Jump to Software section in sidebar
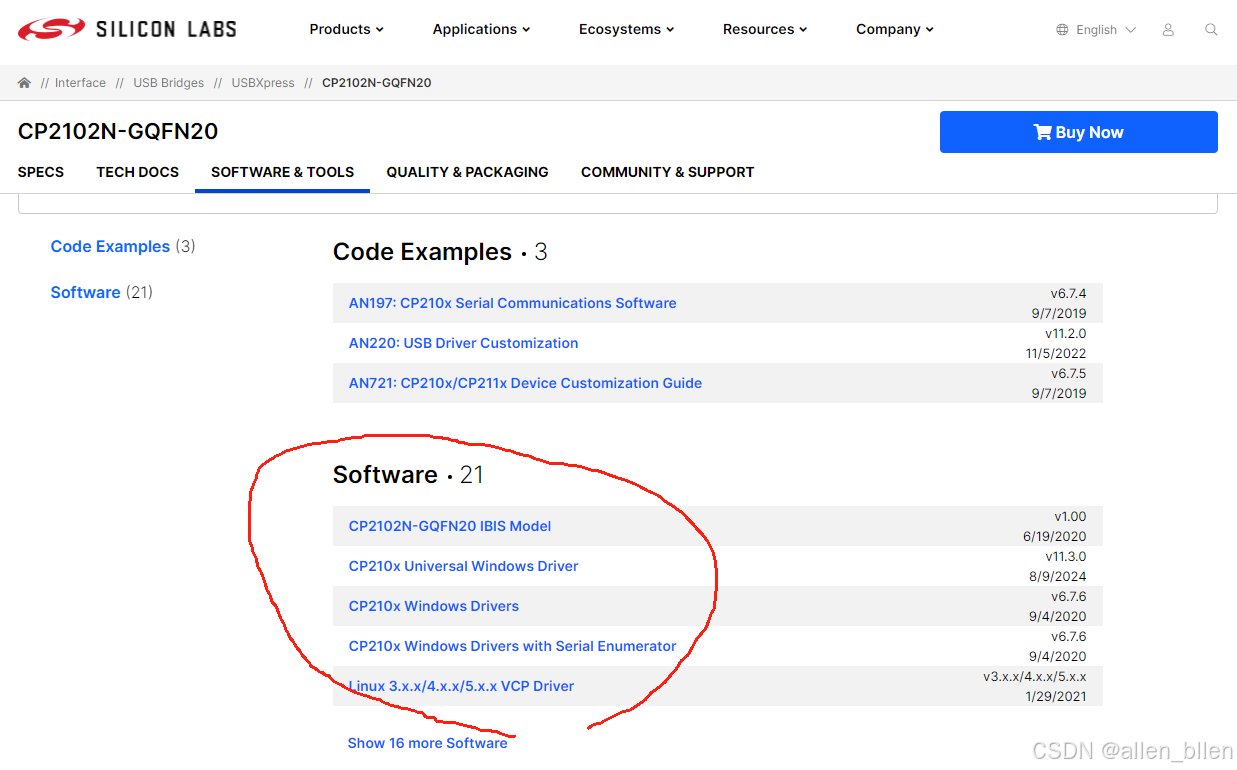This screenshot has width=1237, height=770. pyautogui.click(x=86, y=292)
